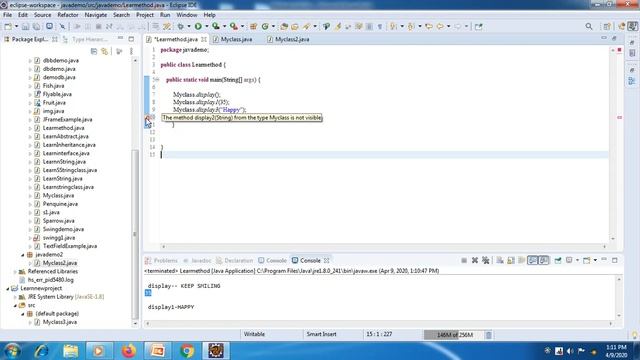Image resolution: width=640 pixels, height=360 pixels.
Task: Open the Refactor menu
Action: [x=68, y=15]
